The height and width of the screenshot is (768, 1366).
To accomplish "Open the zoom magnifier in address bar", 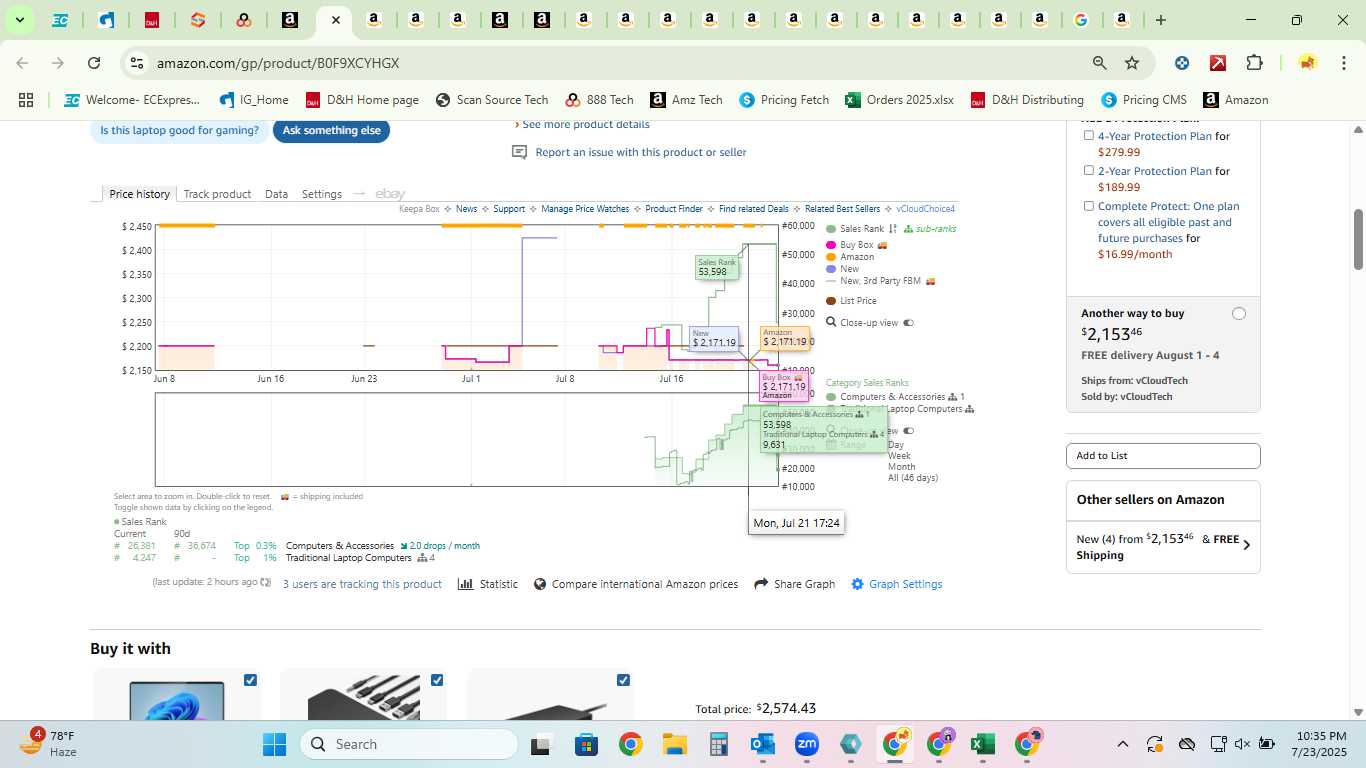I will point(1100,63).
